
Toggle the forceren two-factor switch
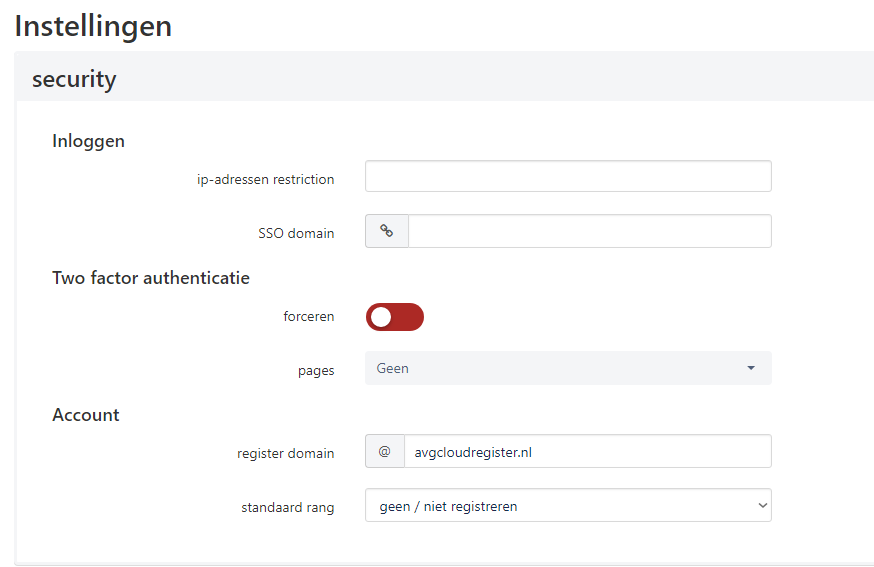coord(395,317)
